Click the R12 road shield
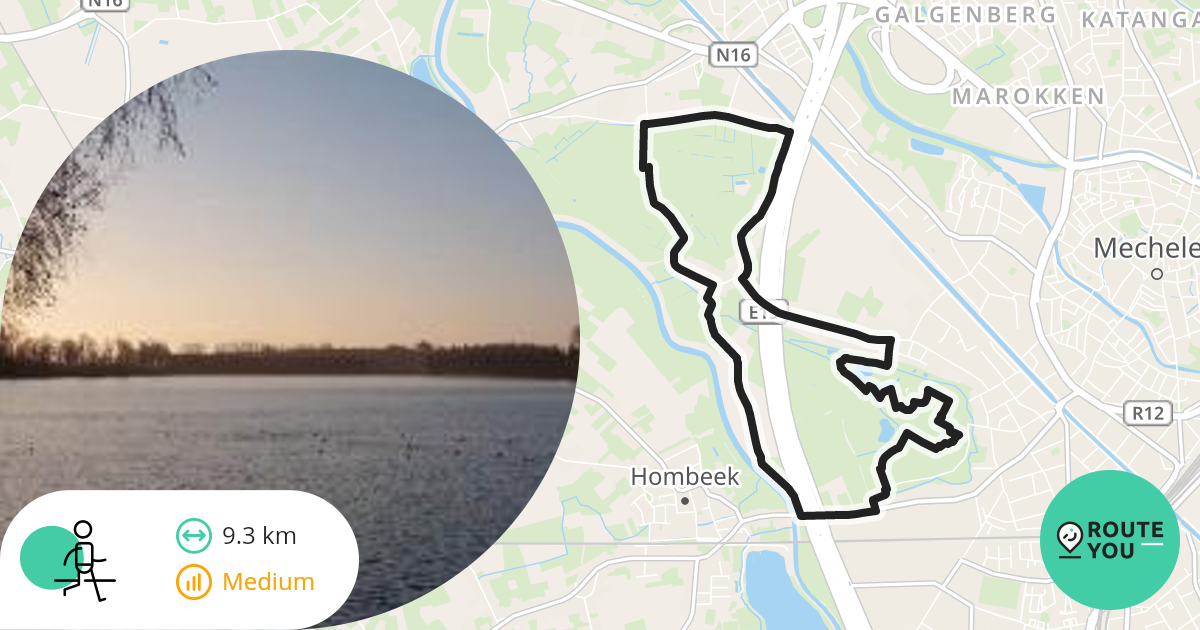Screen dimensions: 1200x630 pos(1147,412)
